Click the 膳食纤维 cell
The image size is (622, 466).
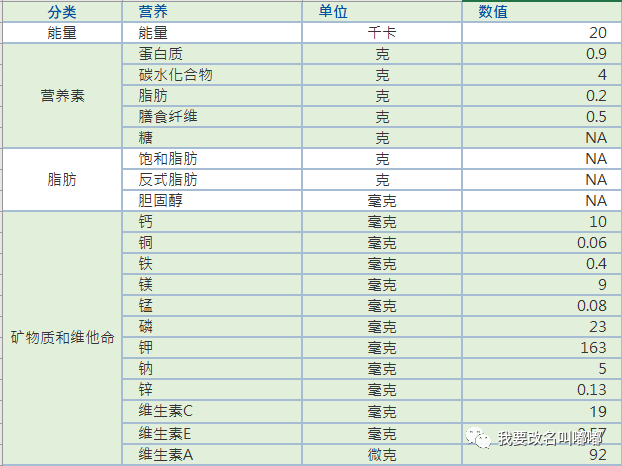pyautogui.click(x=212, y=117)
